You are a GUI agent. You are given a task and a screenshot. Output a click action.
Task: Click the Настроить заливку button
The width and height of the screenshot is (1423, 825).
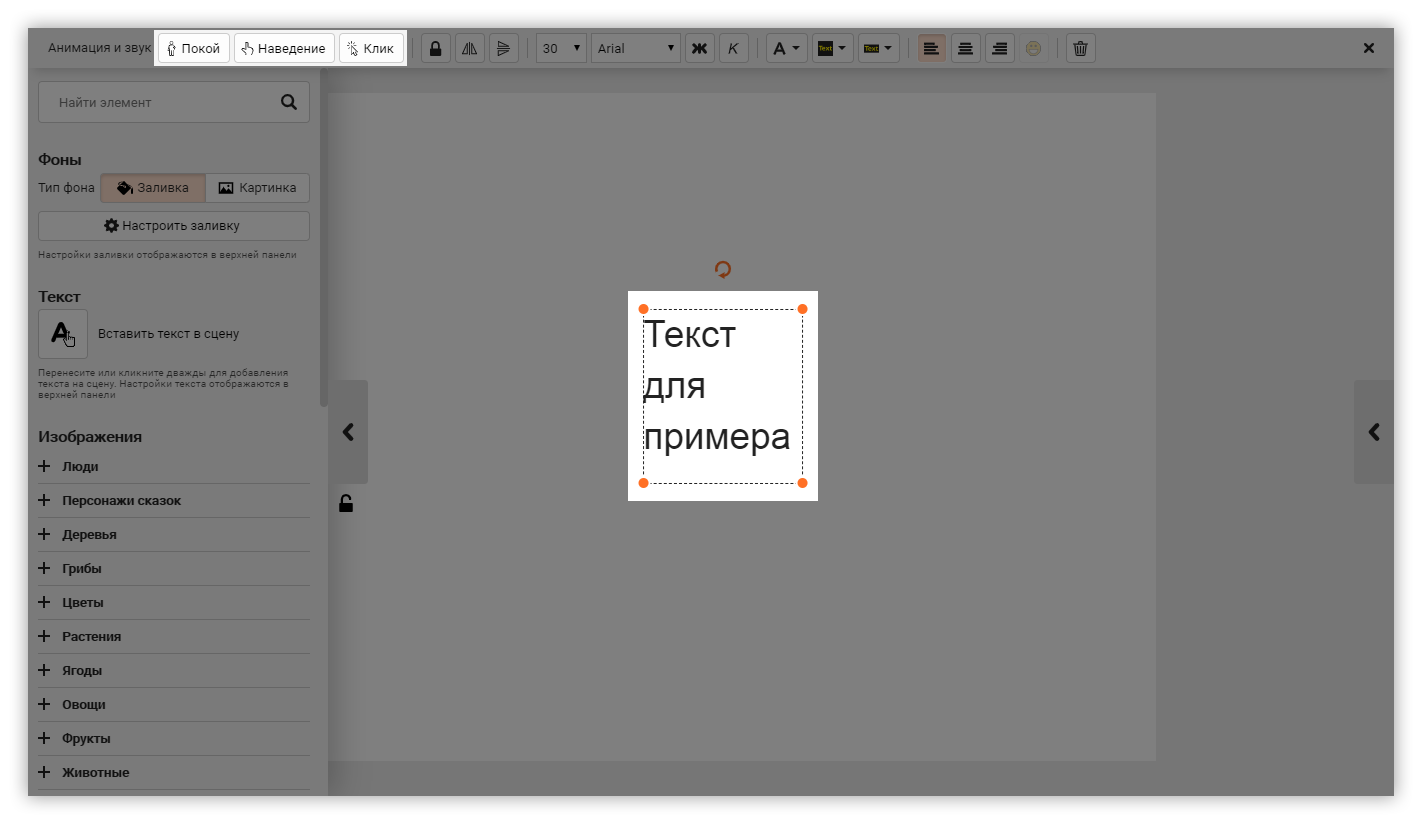173,226
